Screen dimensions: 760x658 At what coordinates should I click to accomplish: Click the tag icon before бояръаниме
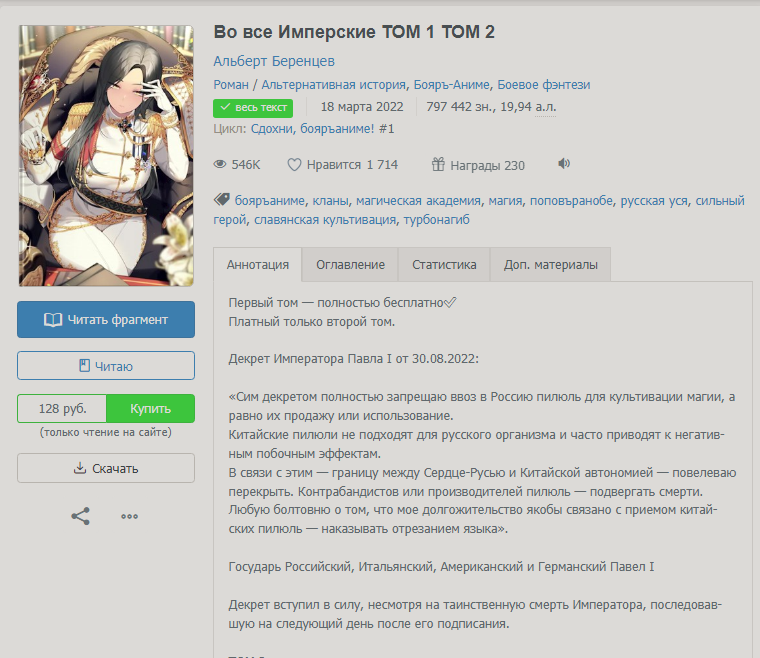tap(222, 200)
